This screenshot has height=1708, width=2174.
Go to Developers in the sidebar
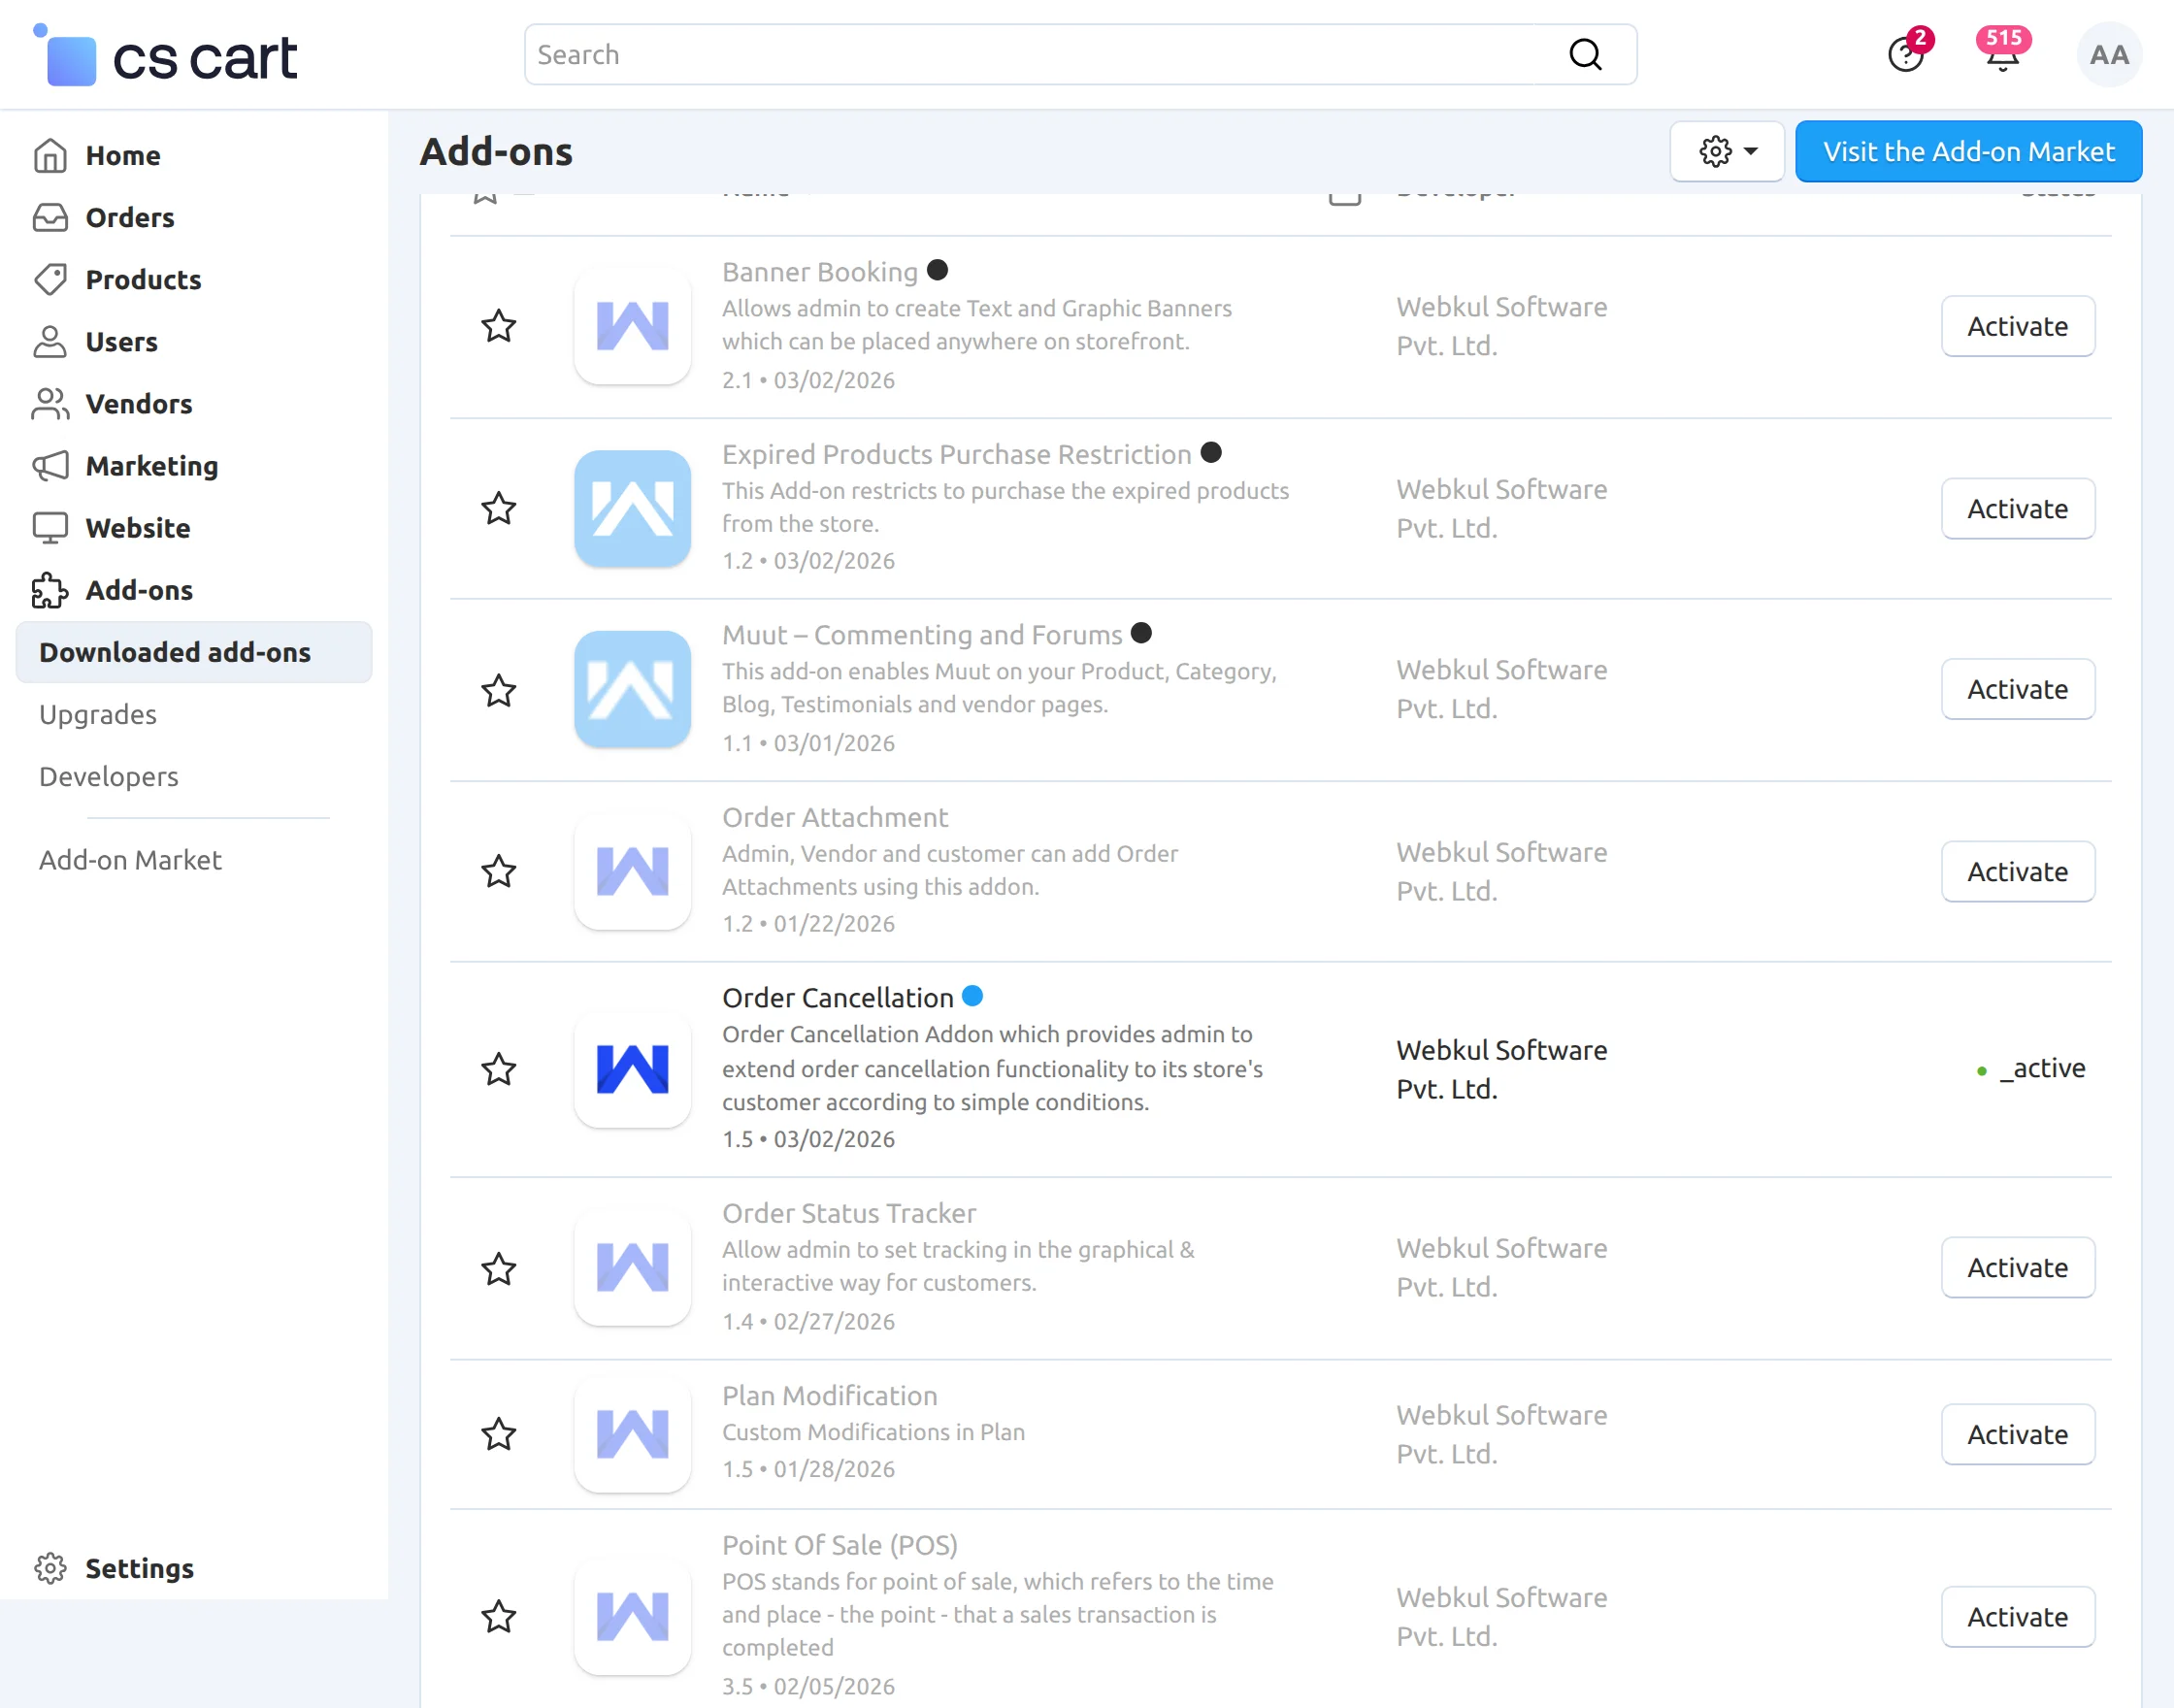[109, 776]
